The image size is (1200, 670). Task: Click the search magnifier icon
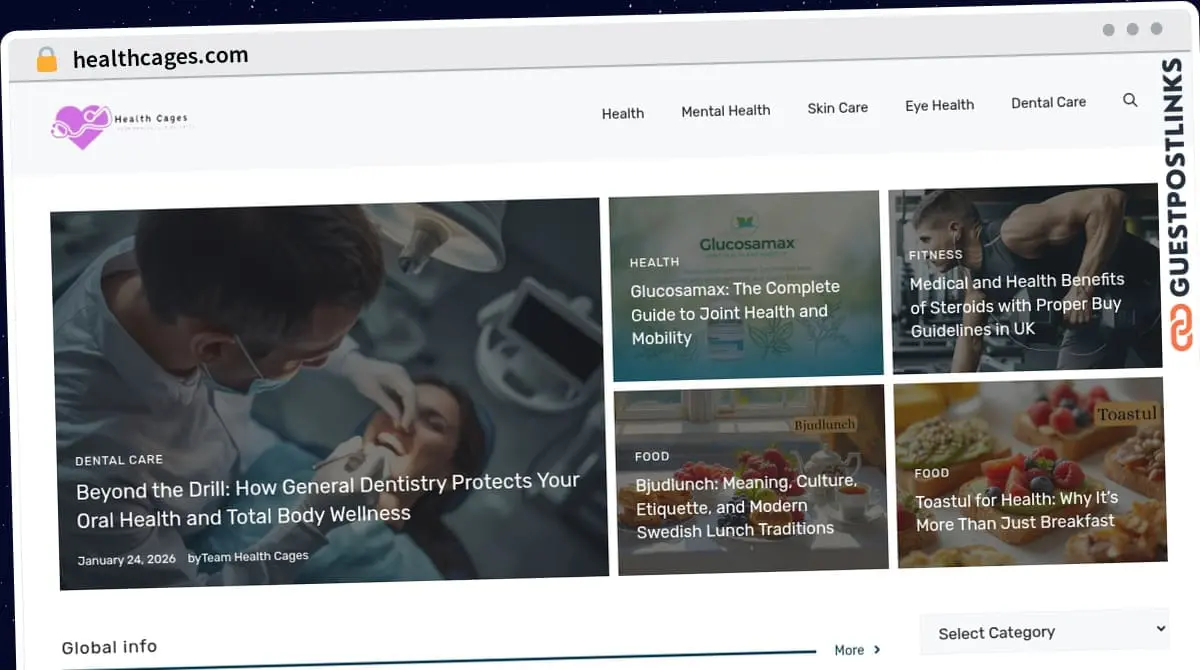click(1130, 100)
